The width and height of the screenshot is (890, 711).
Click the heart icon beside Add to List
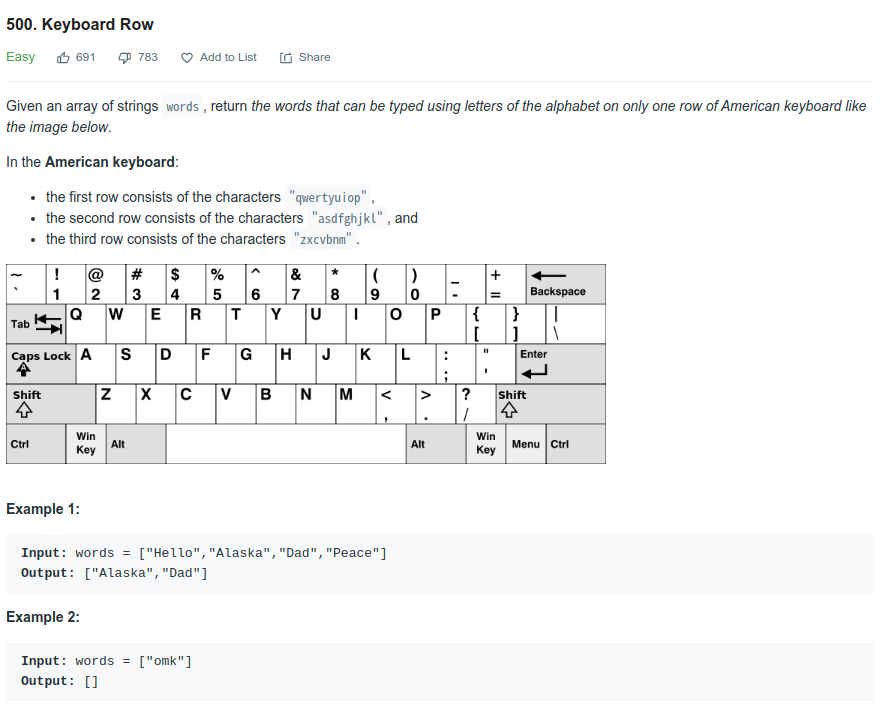(x=186, y=57)
